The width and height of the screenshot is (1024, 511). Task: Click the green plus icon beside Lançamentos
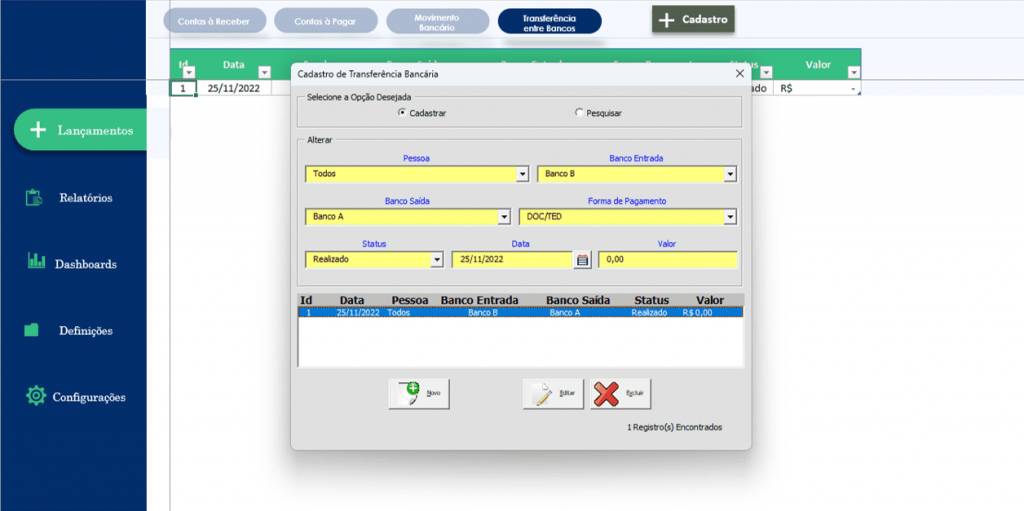click(x=39, y=130)
